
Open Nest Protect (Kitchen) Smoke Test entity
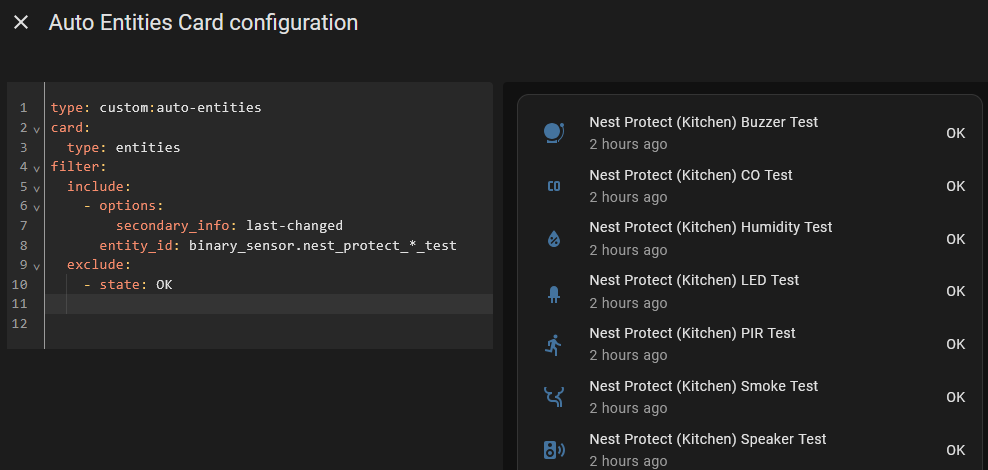(x=703, y=386)
